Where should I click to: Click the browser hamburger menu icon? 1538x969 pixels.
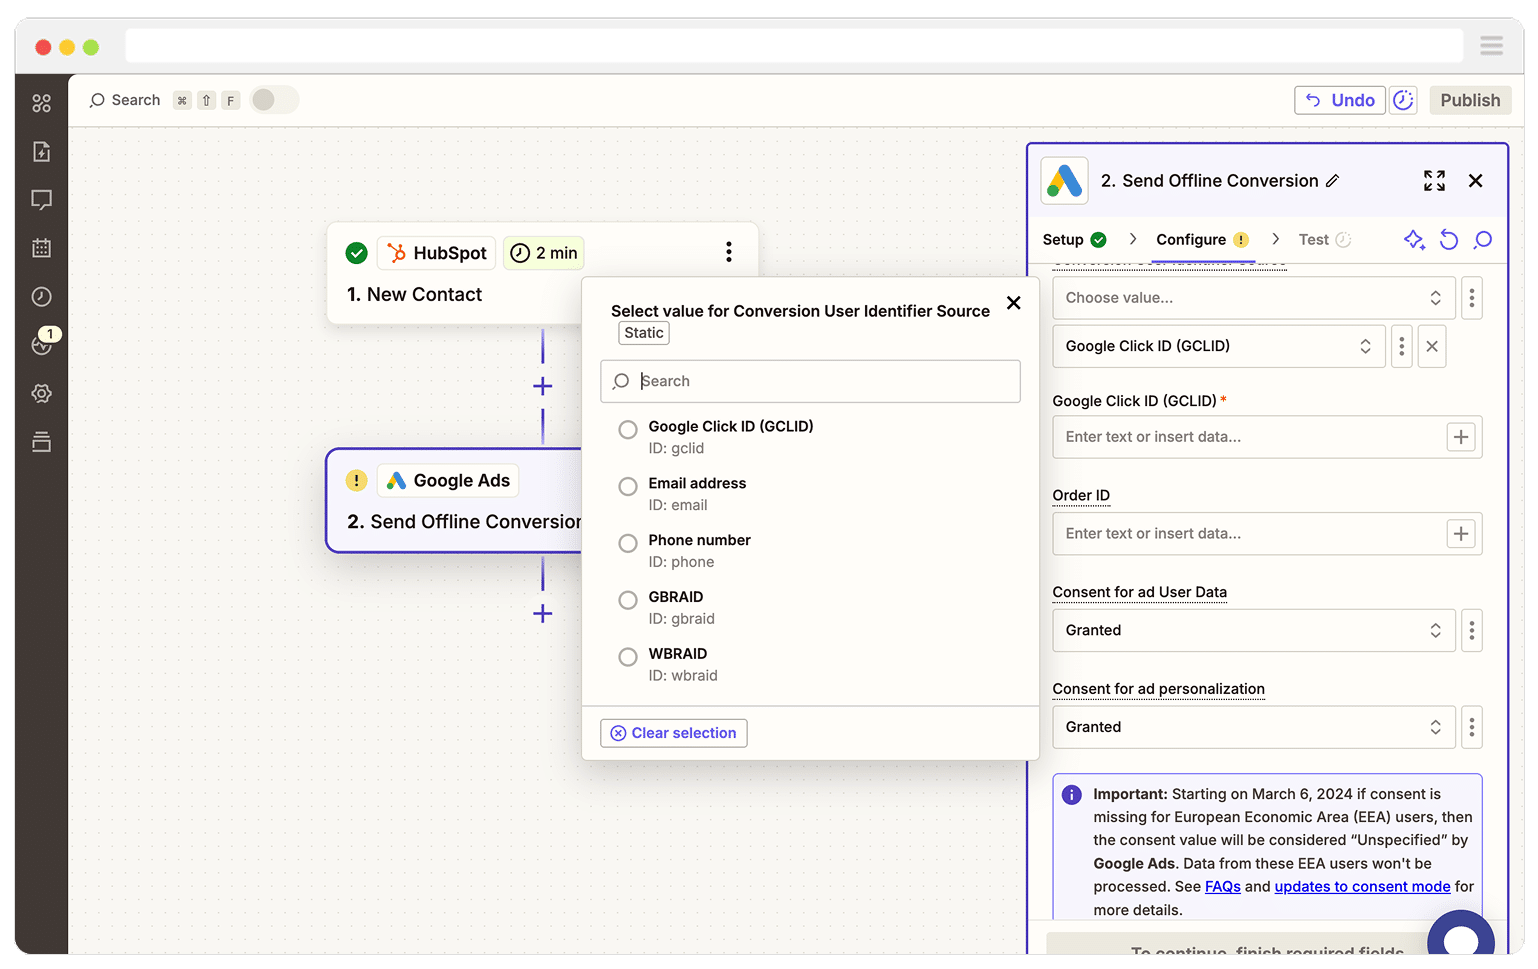(1491, 45)
